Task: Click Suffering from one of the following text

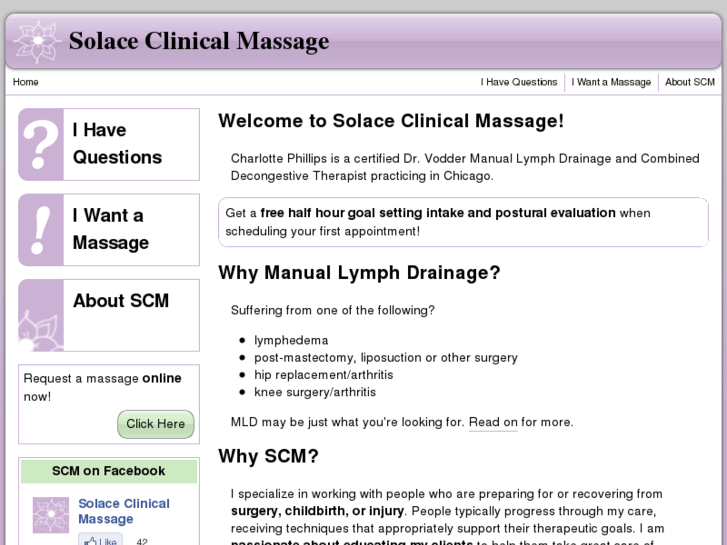Action: click(x=333, y=310)
